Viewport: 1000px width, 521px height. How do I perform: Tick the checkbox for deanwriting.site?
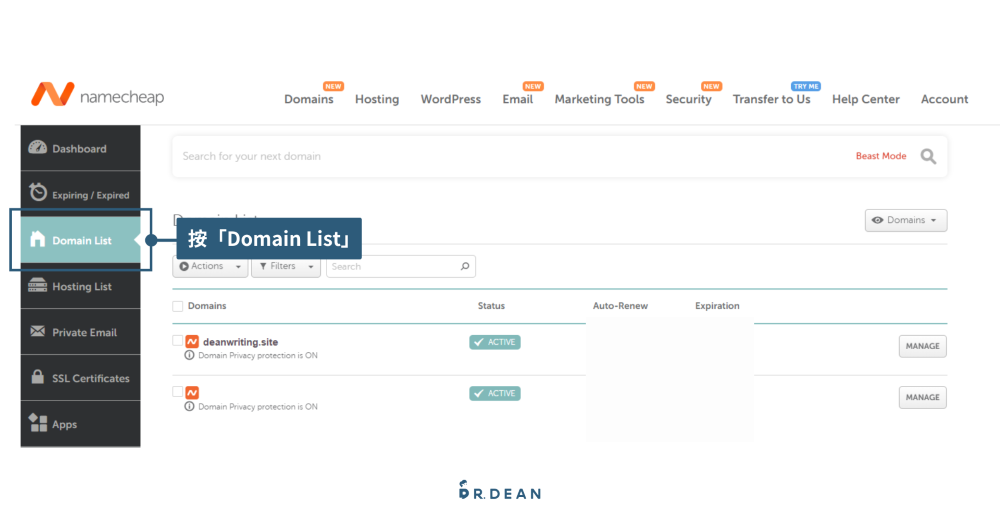(178, 341)
